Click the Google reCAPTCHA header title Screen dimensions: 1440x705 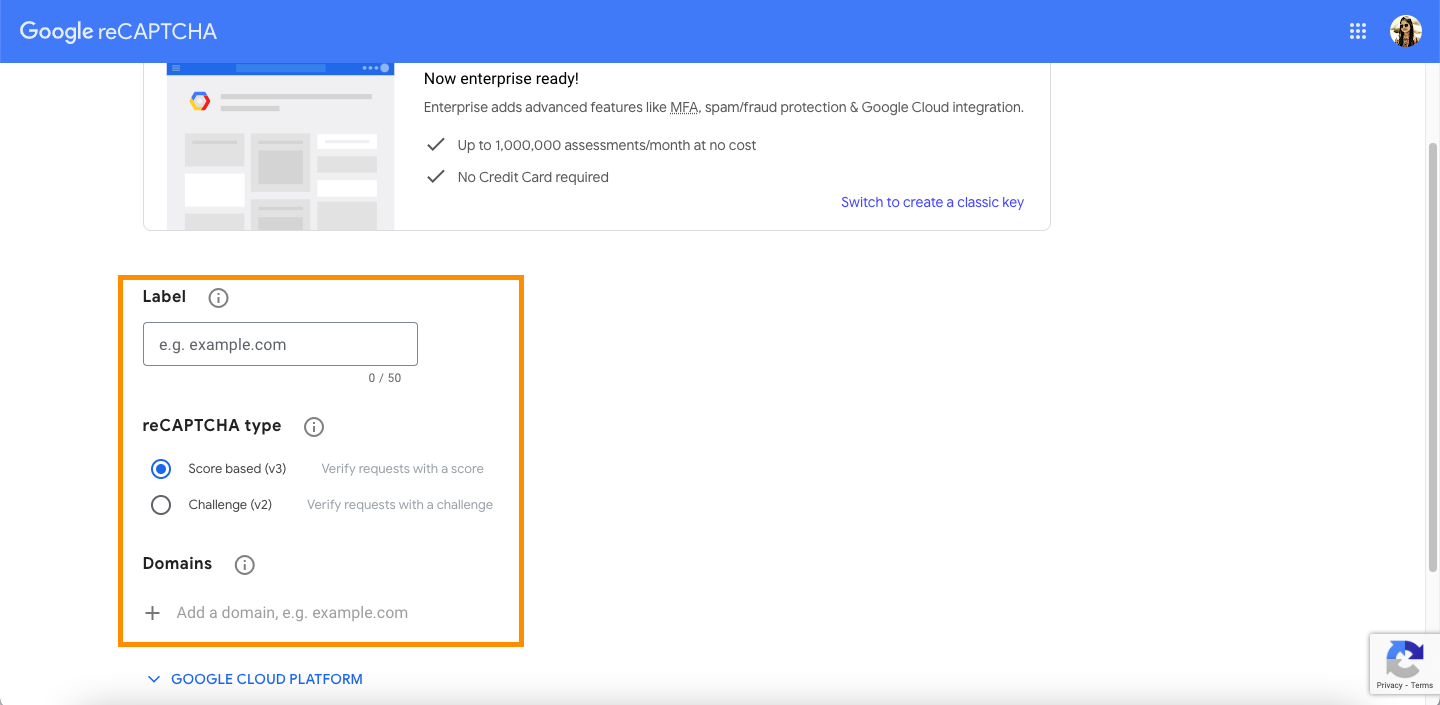[118, 31]
